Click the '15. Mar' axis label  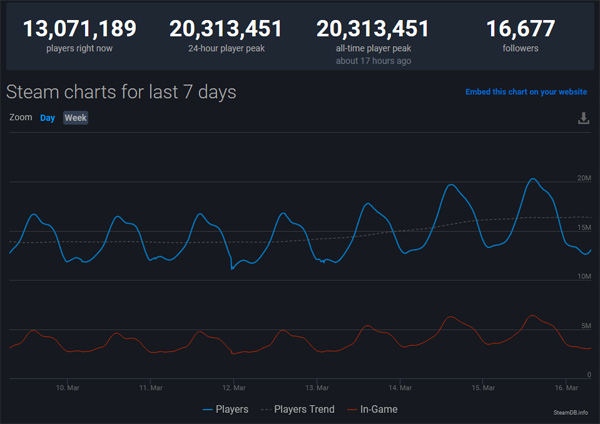point(483,388)
